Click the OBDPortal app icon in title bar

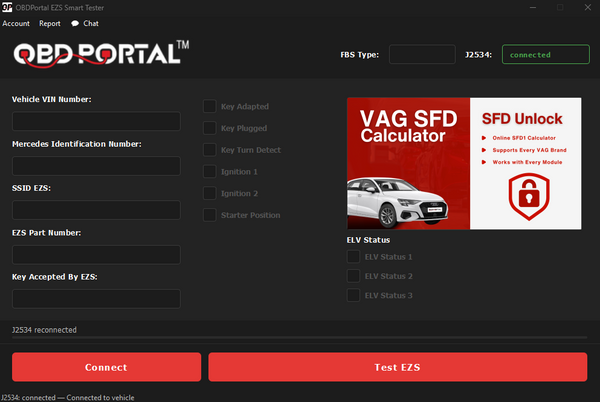7,7
